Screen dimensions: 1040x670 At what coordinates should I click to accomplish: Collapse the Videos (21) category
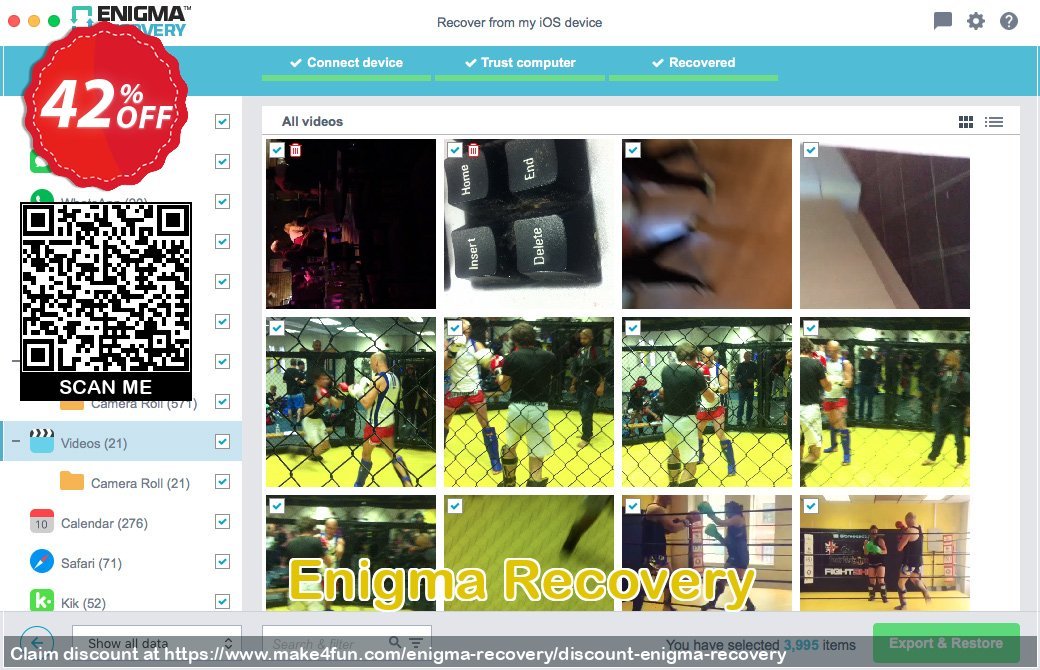tap(15, 441)
